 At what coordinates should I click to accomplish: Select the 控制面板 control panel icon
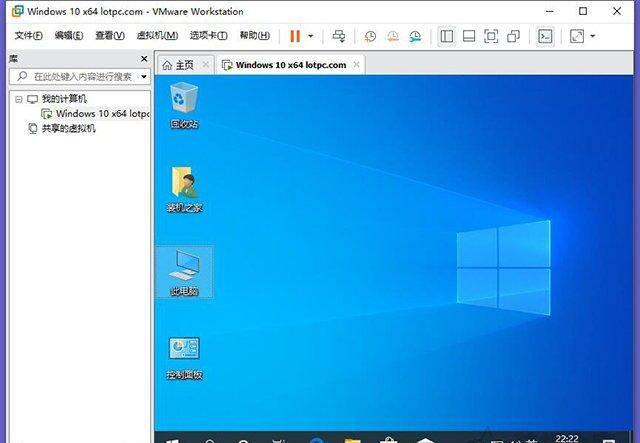click(184, 358)
